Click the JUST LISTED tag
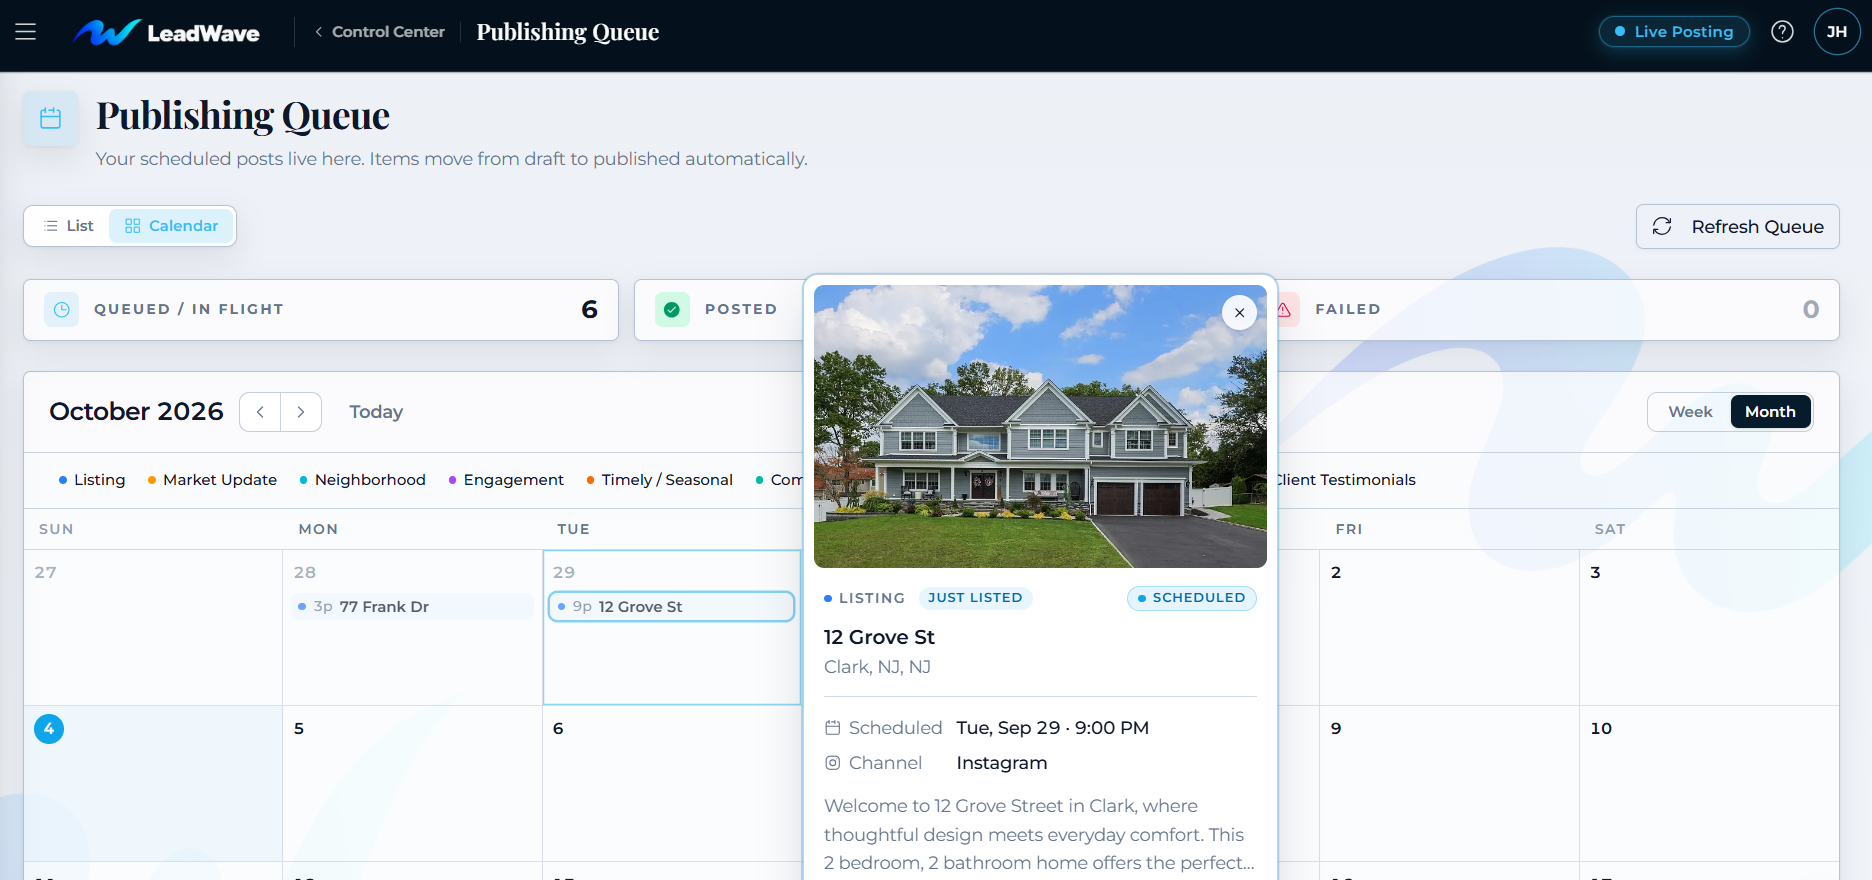1872x880 pixels. click(975, 598)
